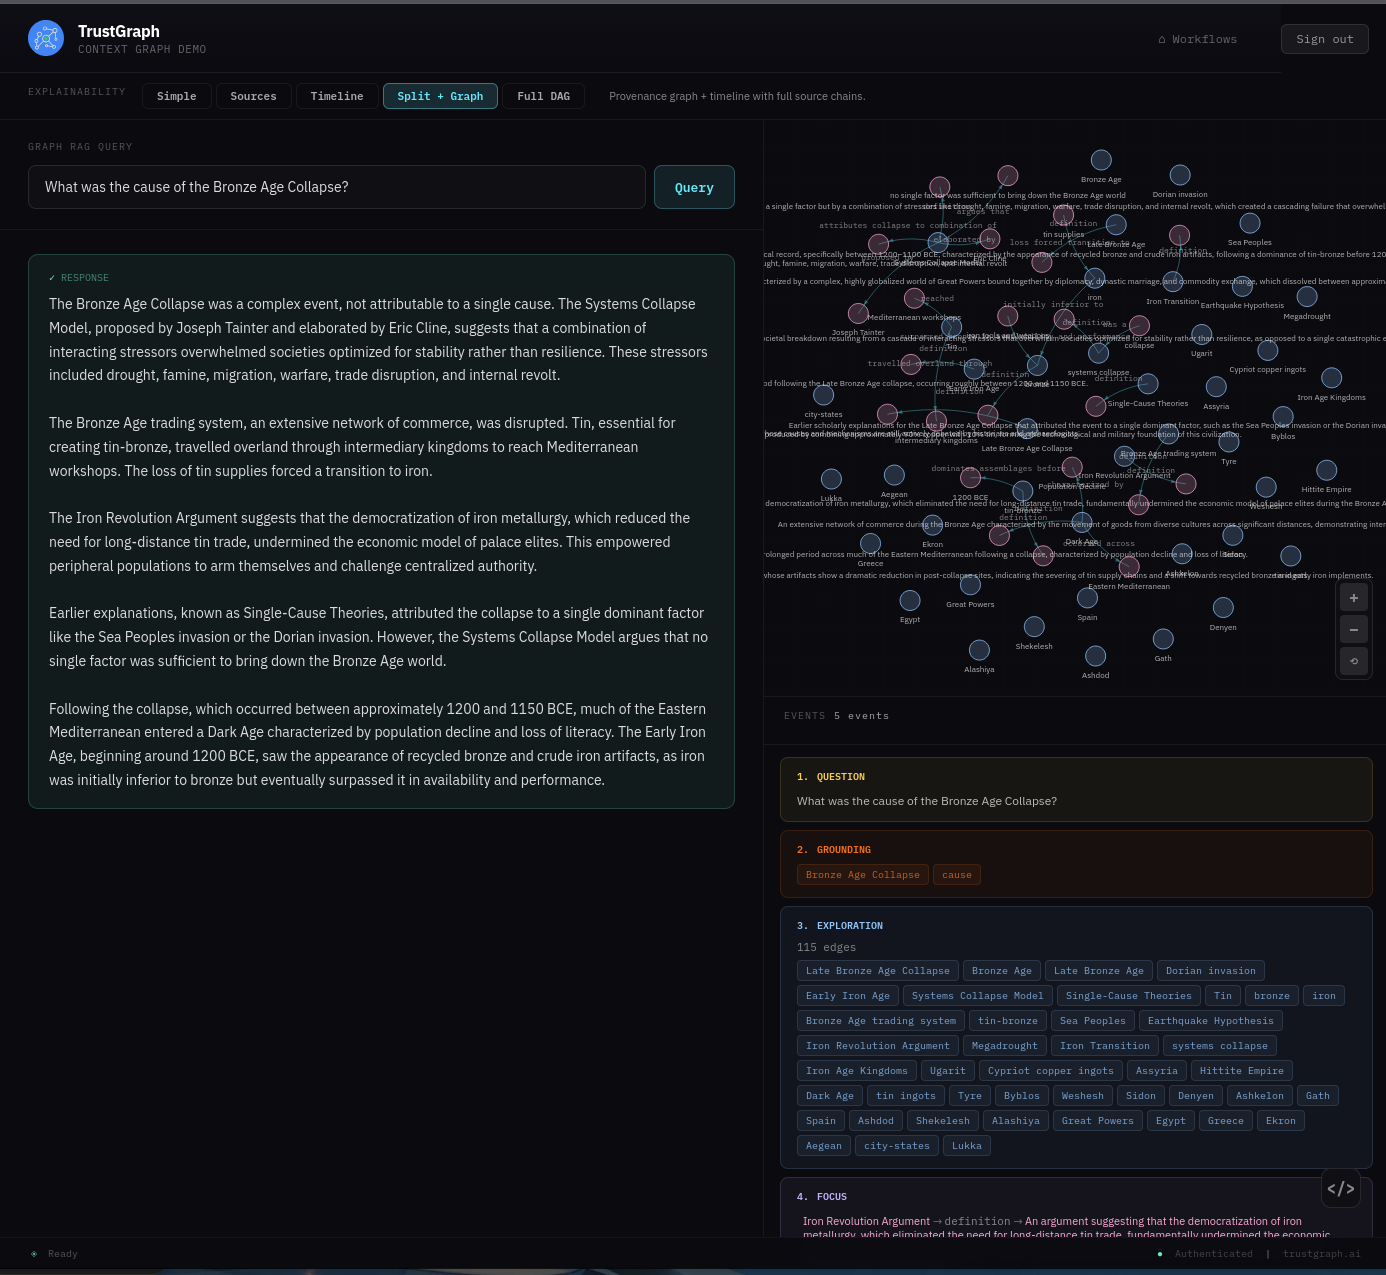Click the Query button
Screen dimensions: 1386x1275
coord(694,187)
